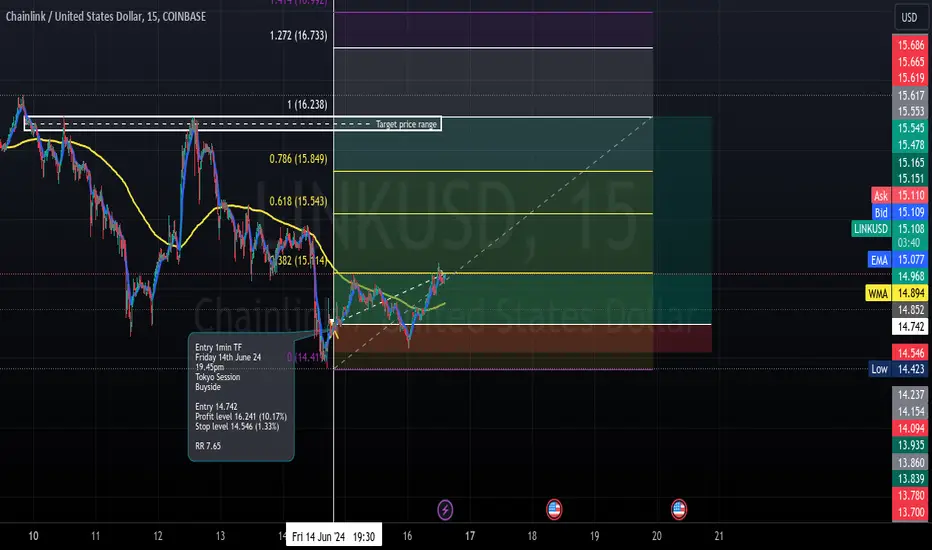Image resolution: width=932 pixels, height=550 pixels.
Task: Click the 15.686 red price label
Action: 910,45
